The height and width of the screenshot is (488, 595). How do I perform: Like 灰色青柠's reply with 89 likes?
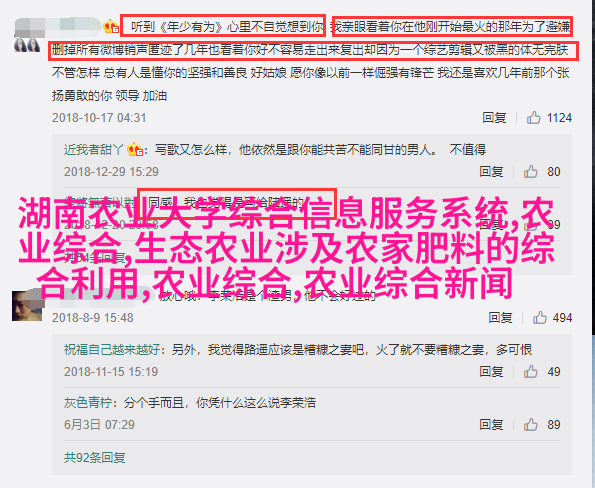point(530,425)
